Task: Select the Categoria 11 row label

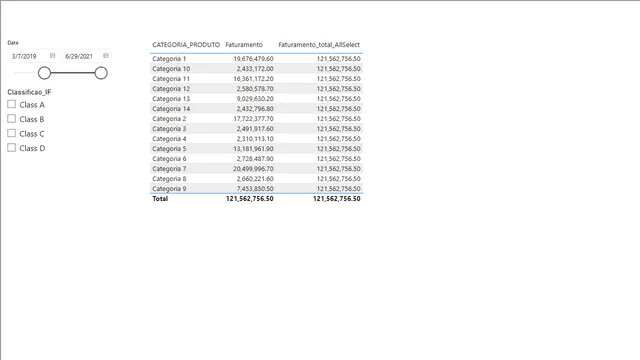Action: point(171,79)
